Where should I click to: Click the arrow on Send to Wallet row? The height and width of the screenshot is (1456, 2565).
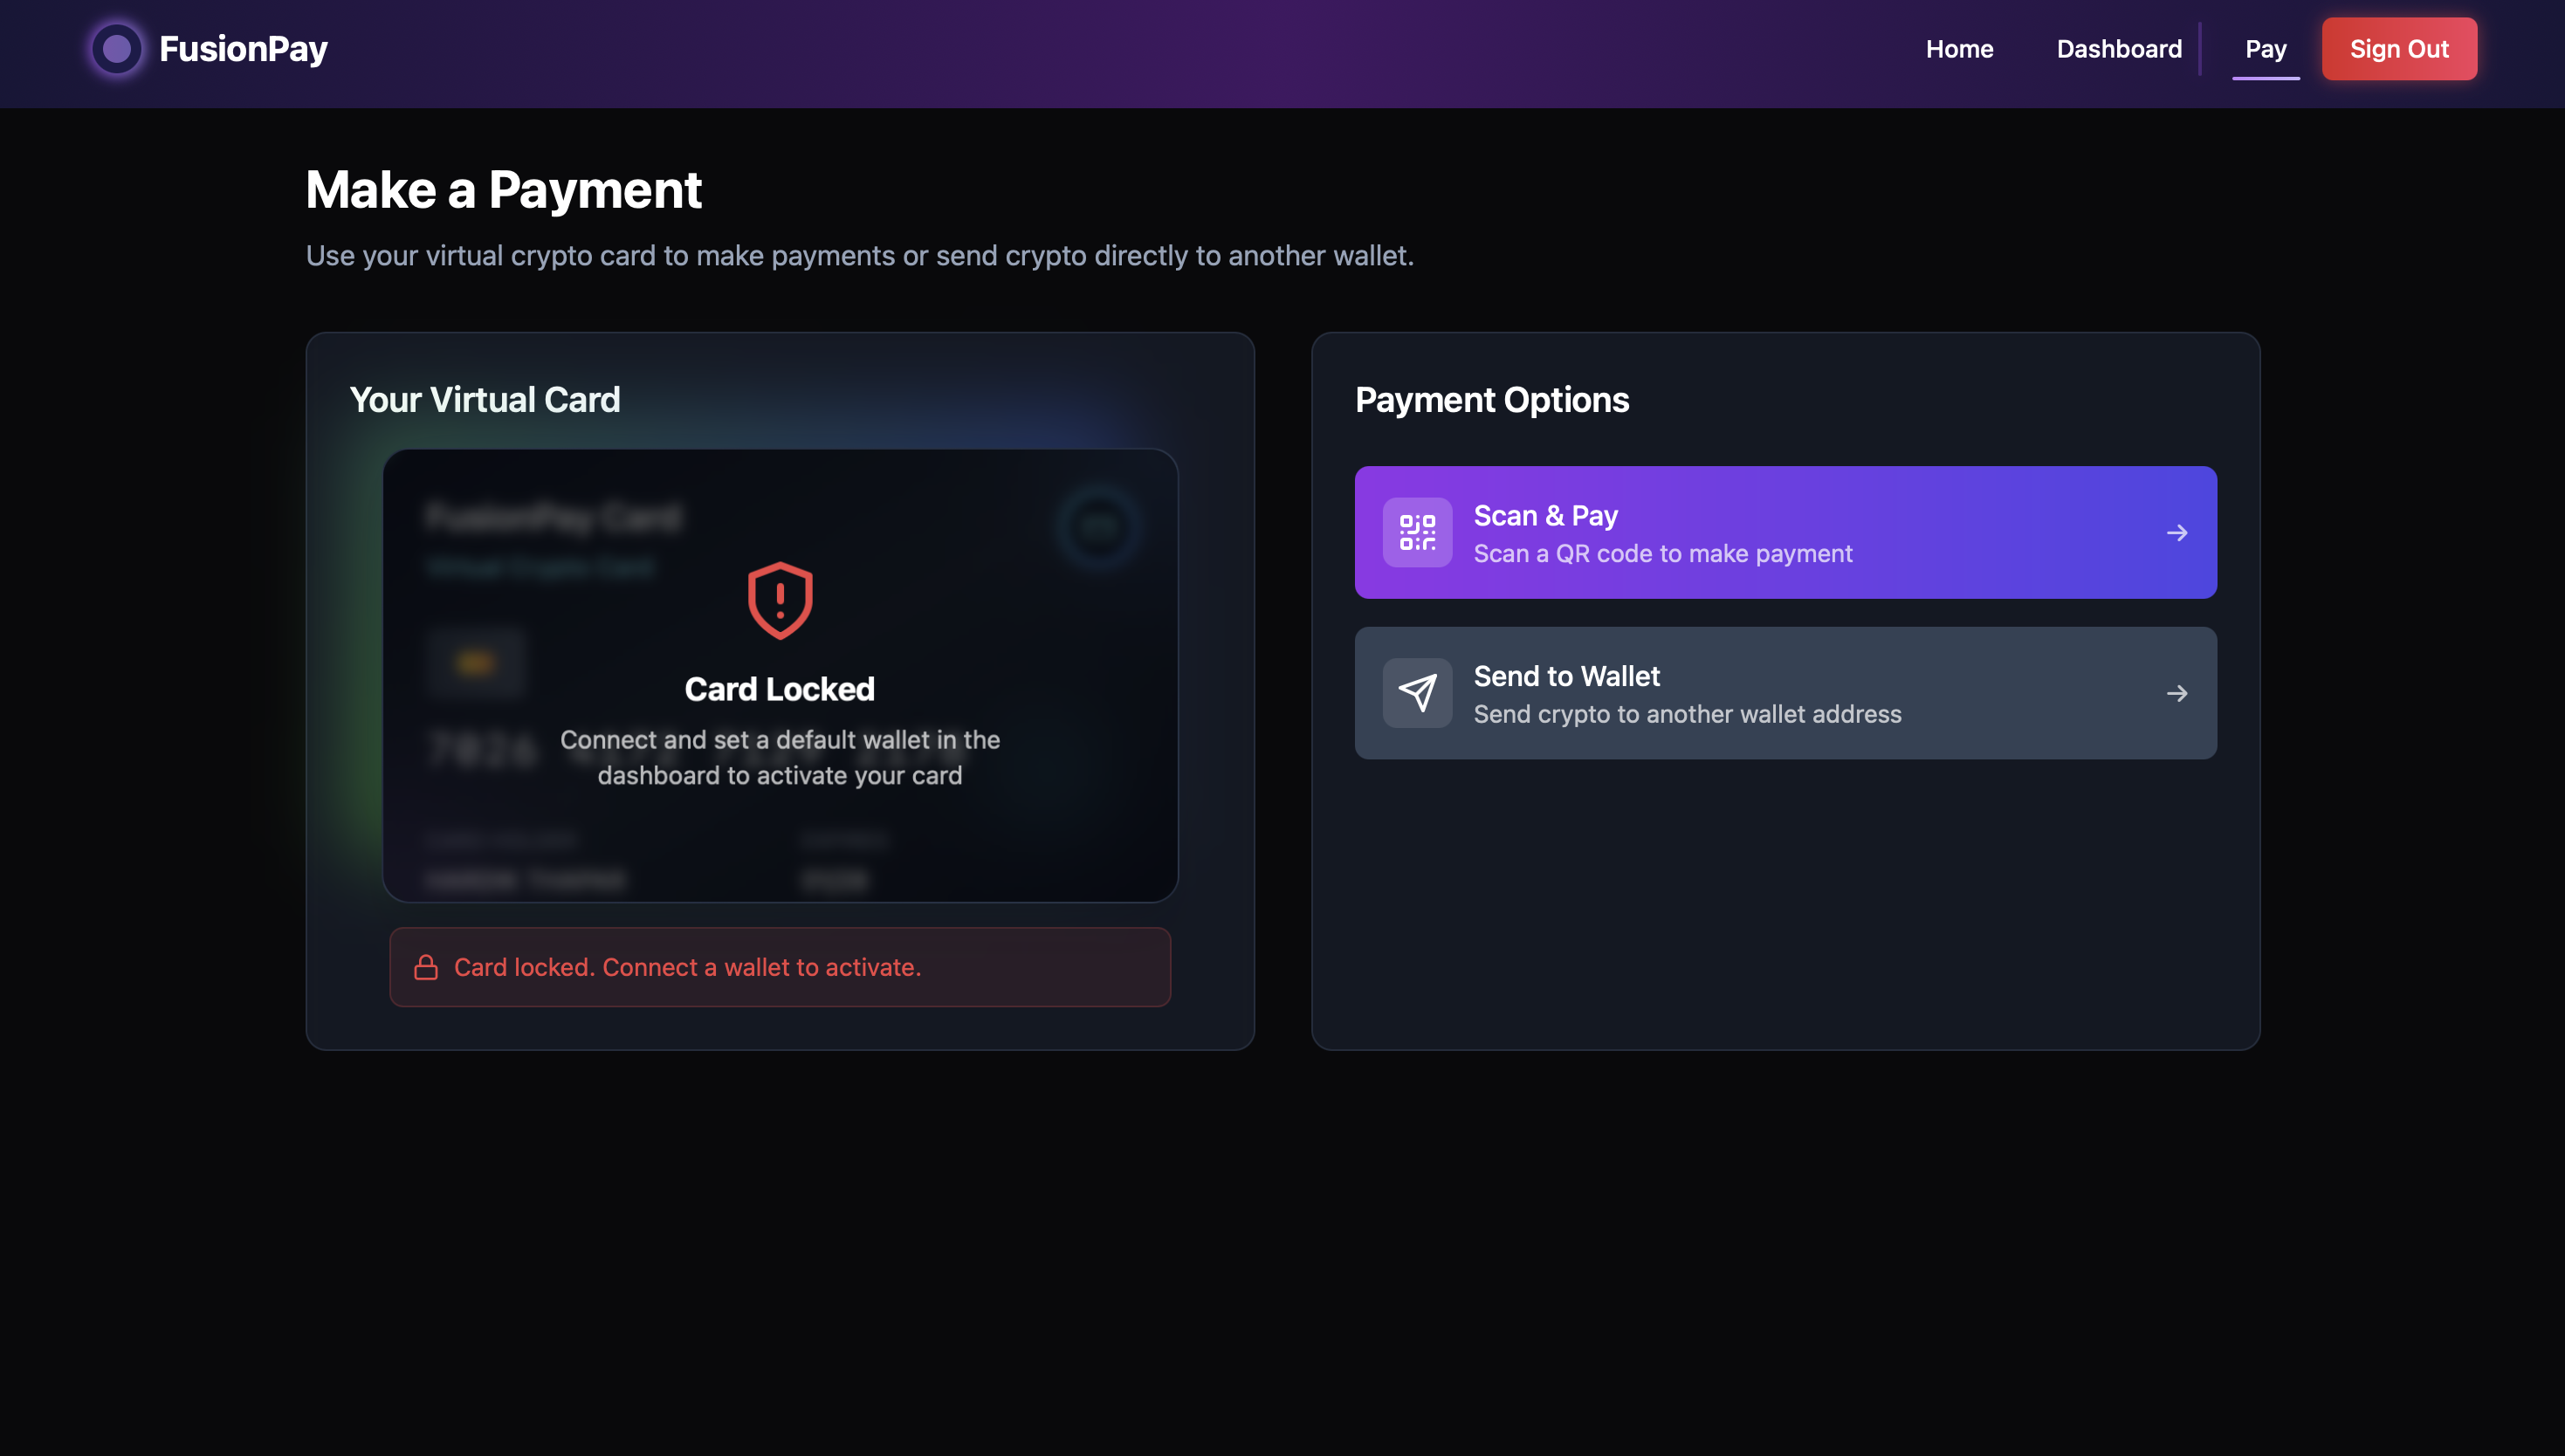point(2176,693)
